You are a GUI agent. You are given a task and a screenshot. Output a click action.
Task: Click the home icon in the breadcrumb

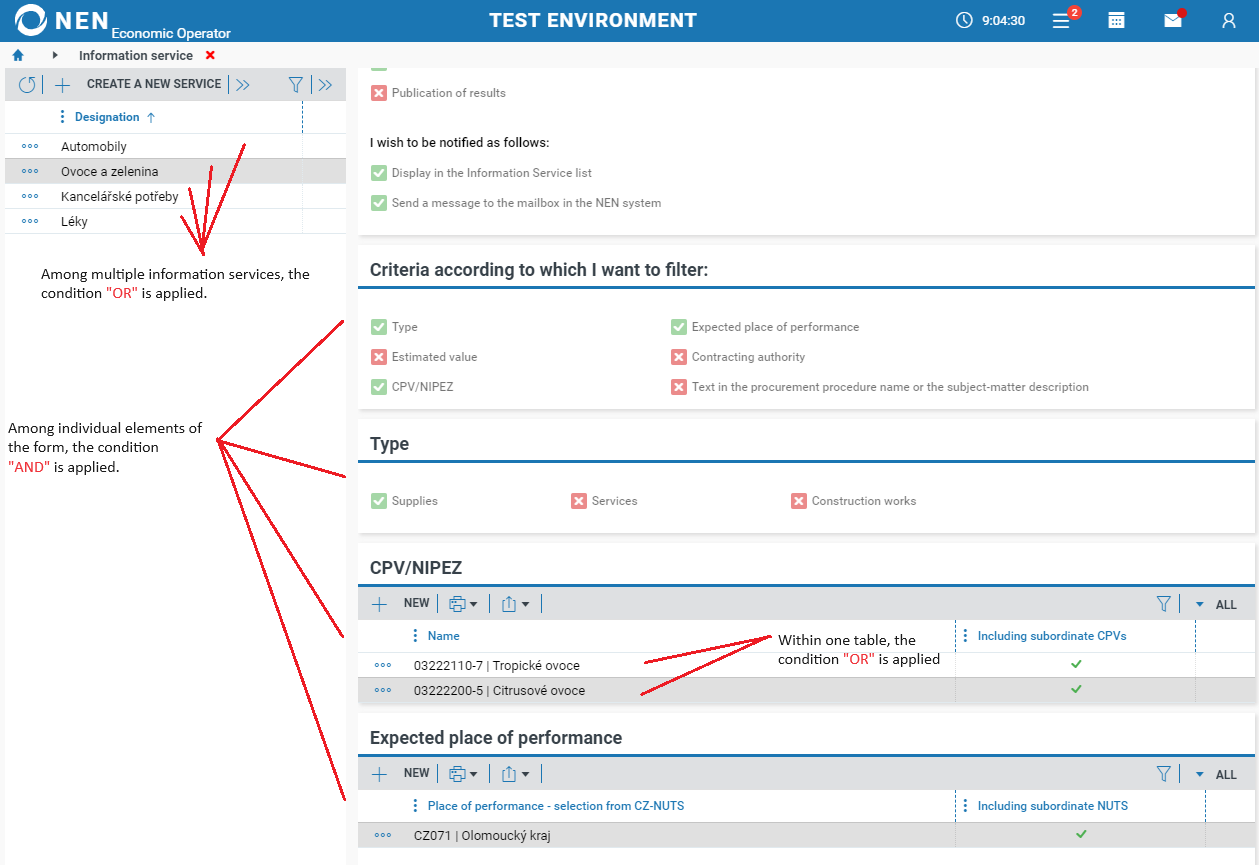(18, 56)
